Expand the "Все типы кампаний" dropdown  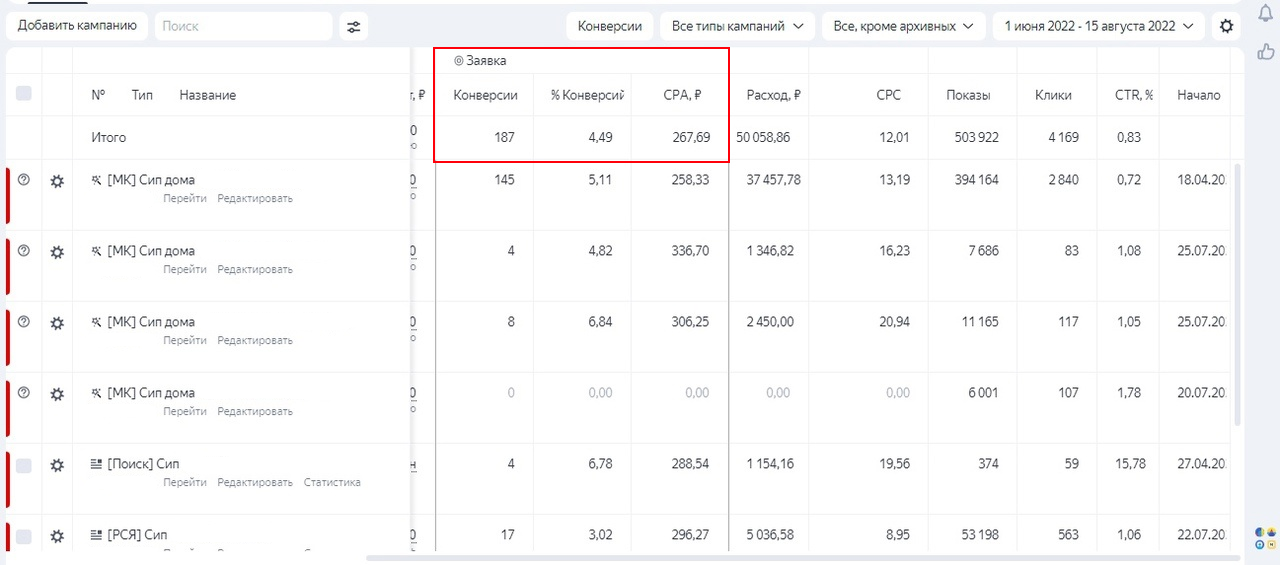[x=737, y=27]
